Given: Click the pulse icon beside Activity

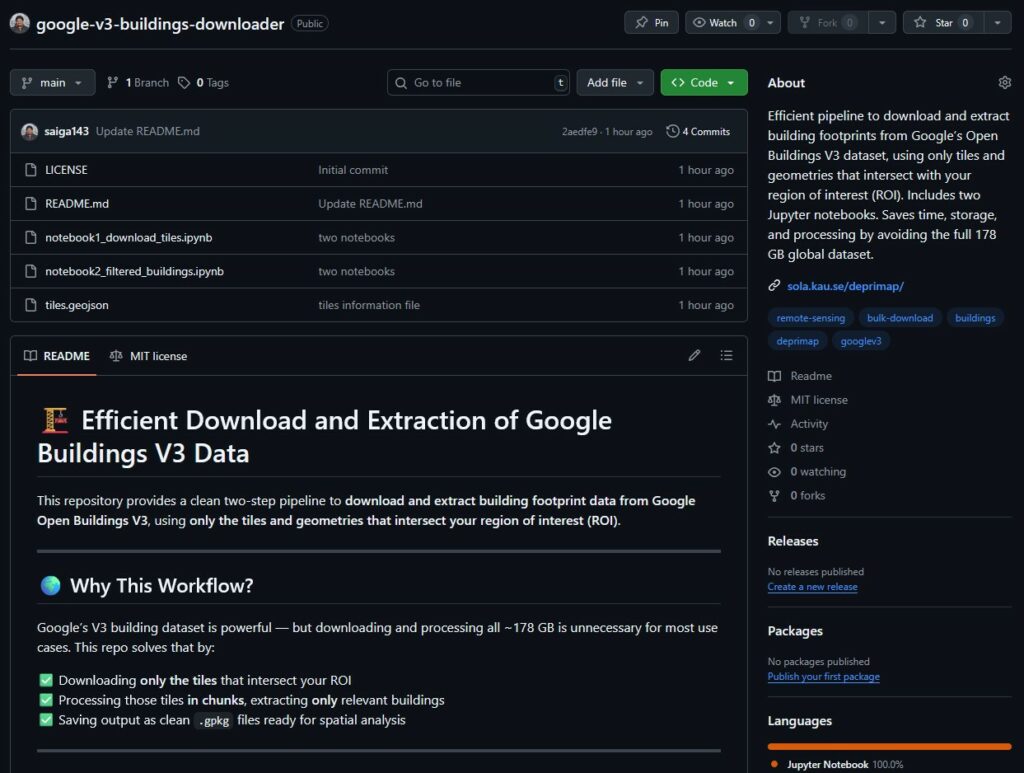Looking at the screenshot, I should 774,424.
